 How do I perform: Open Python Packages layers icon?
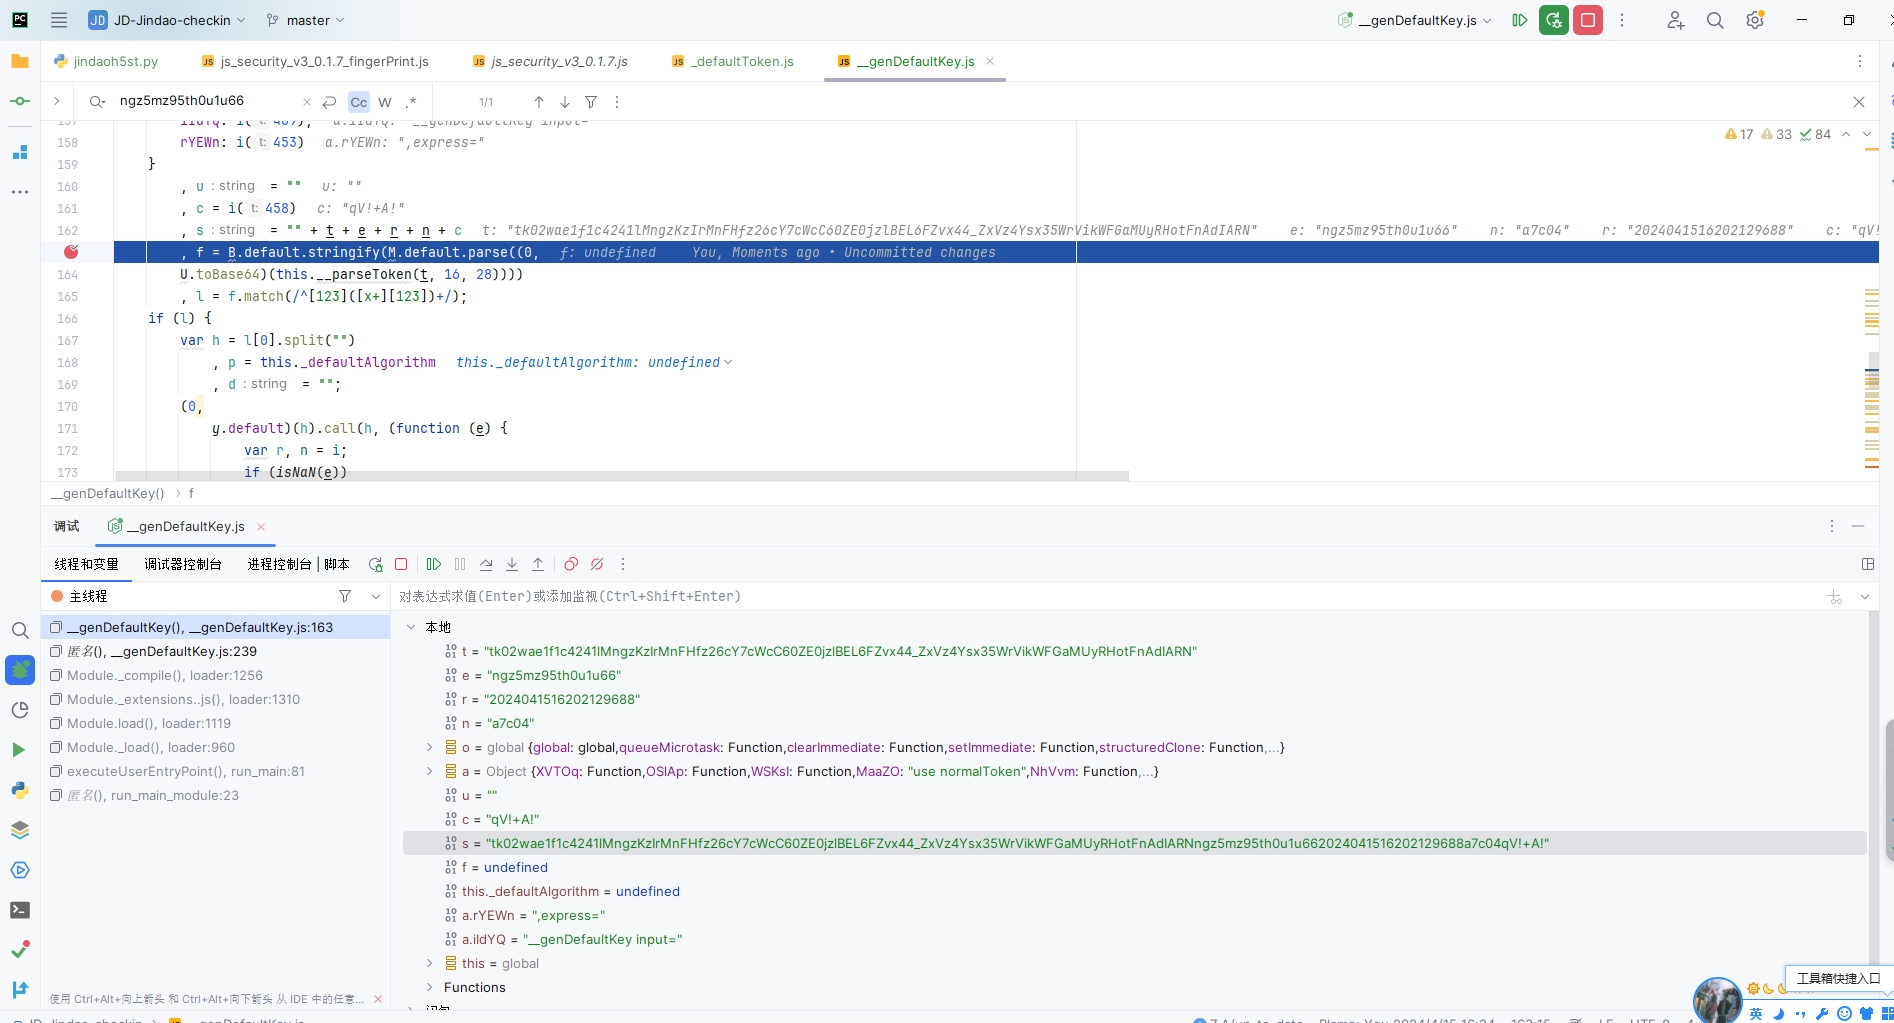tap(19, 830)
